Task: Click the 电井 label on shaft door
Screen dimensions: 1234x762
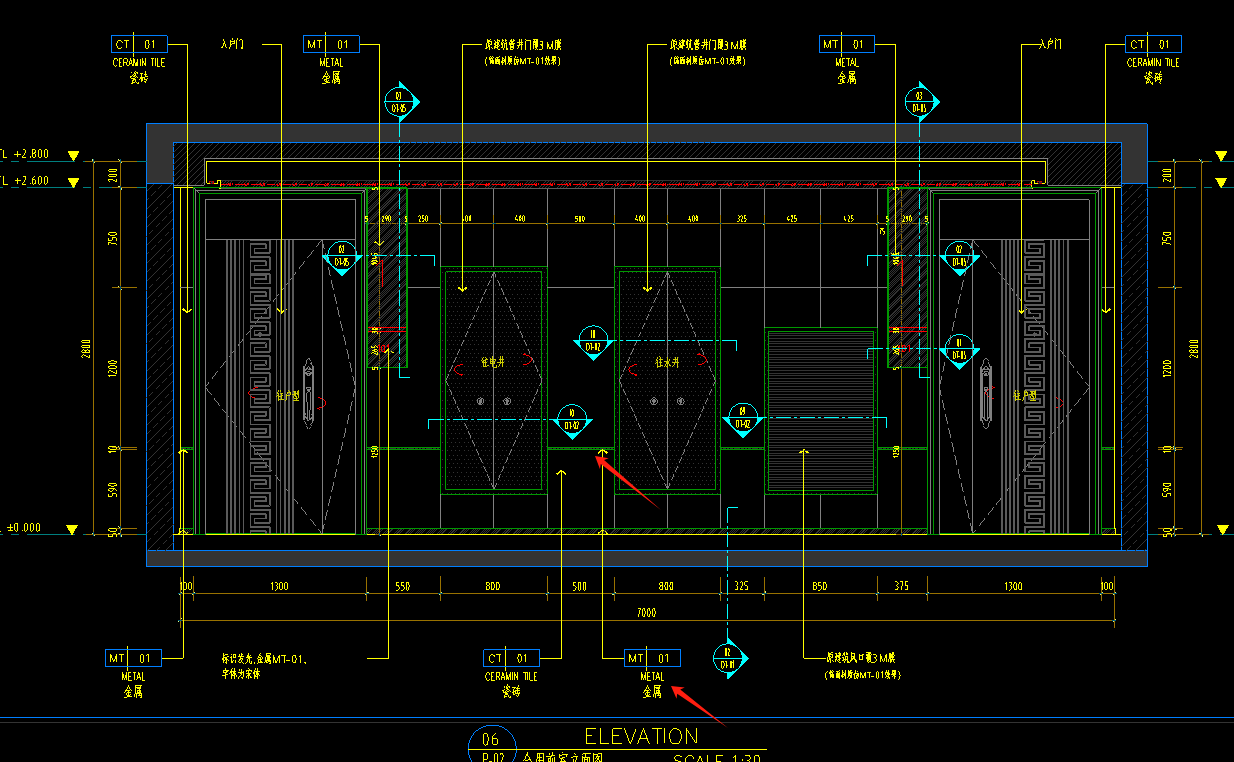Action: point(492,364)
